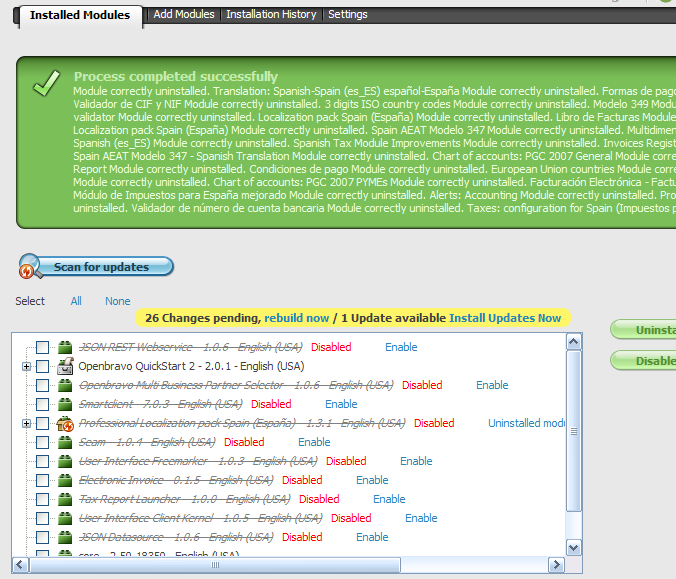
Task: Click the Seam module icon
Action: (x=65, y=442)
